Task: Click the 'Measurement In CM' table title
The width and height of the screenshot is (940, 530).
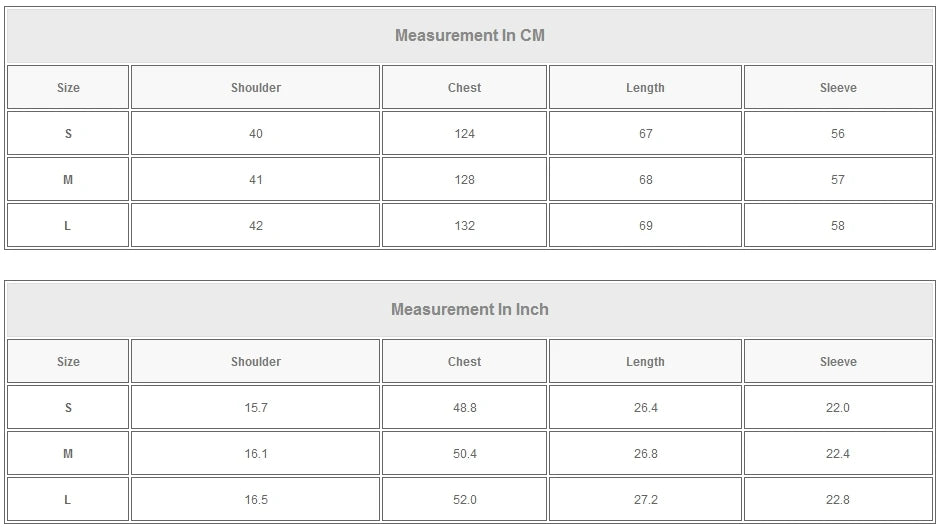Action: tap(469, 36)
